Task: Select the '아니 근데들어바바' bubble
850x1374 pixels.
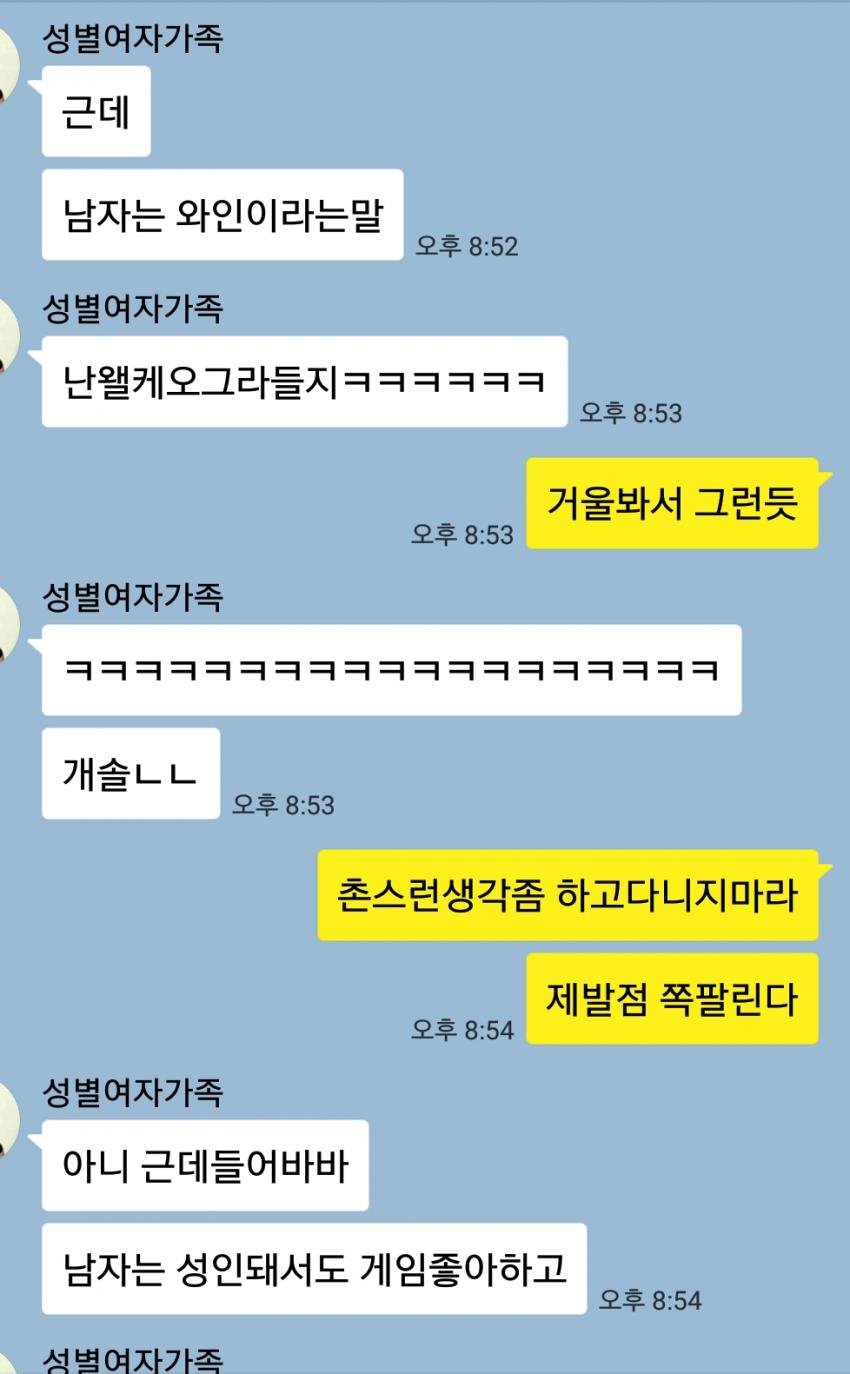Action: point(205,1166)
